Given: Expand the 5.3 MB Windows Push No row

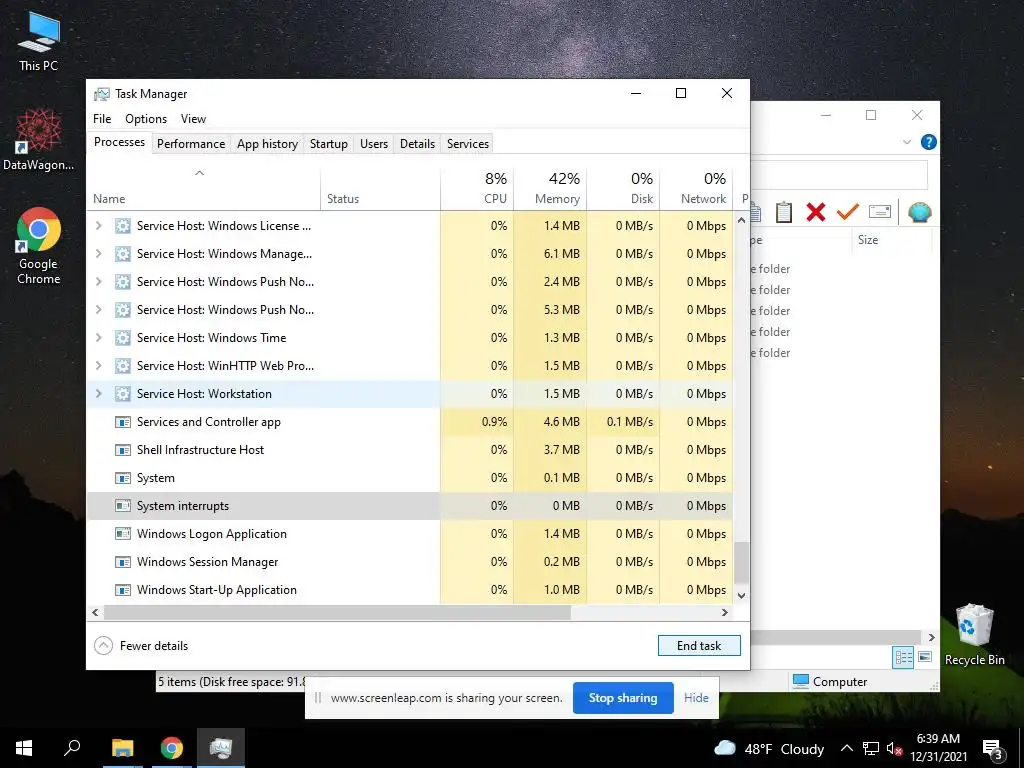Looking at the screenshot, I should point(99,310).
